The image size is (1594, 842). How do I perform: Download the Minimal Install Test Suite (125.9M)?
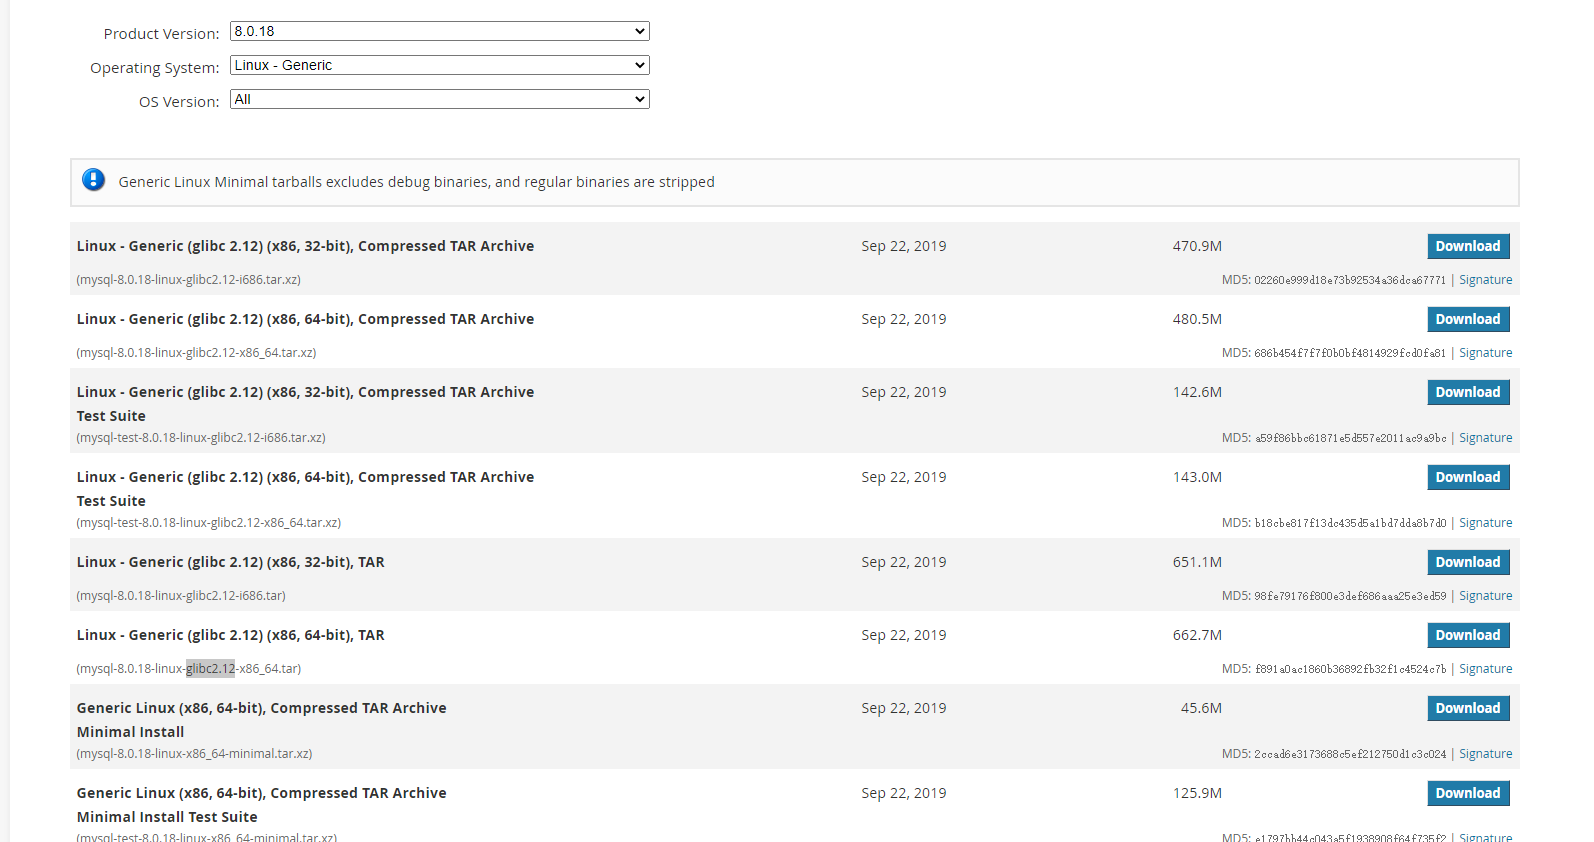(x=1468, y=793)
